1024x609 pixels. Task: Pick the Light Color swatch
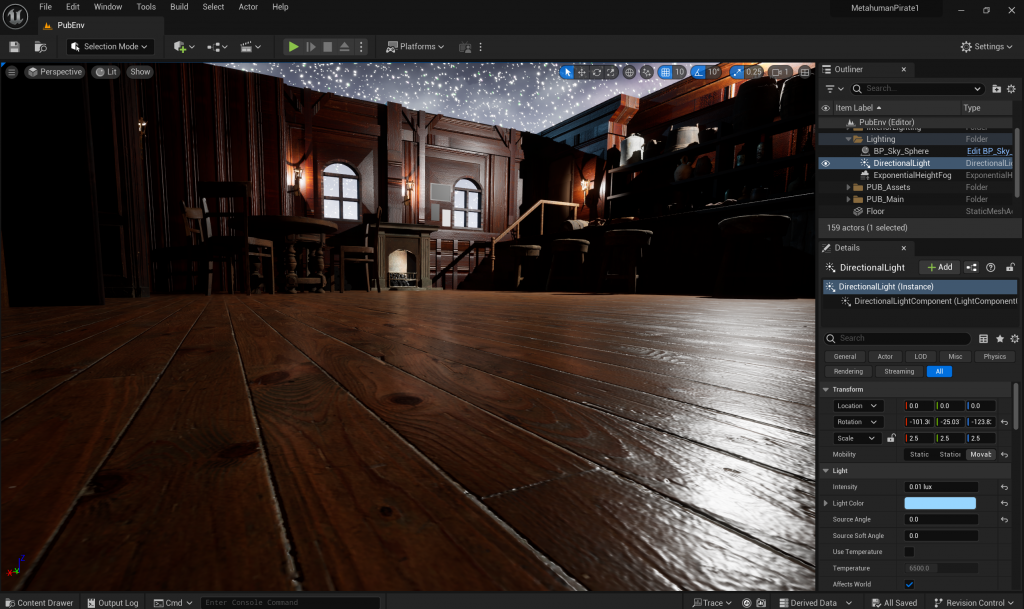[940, 503]
